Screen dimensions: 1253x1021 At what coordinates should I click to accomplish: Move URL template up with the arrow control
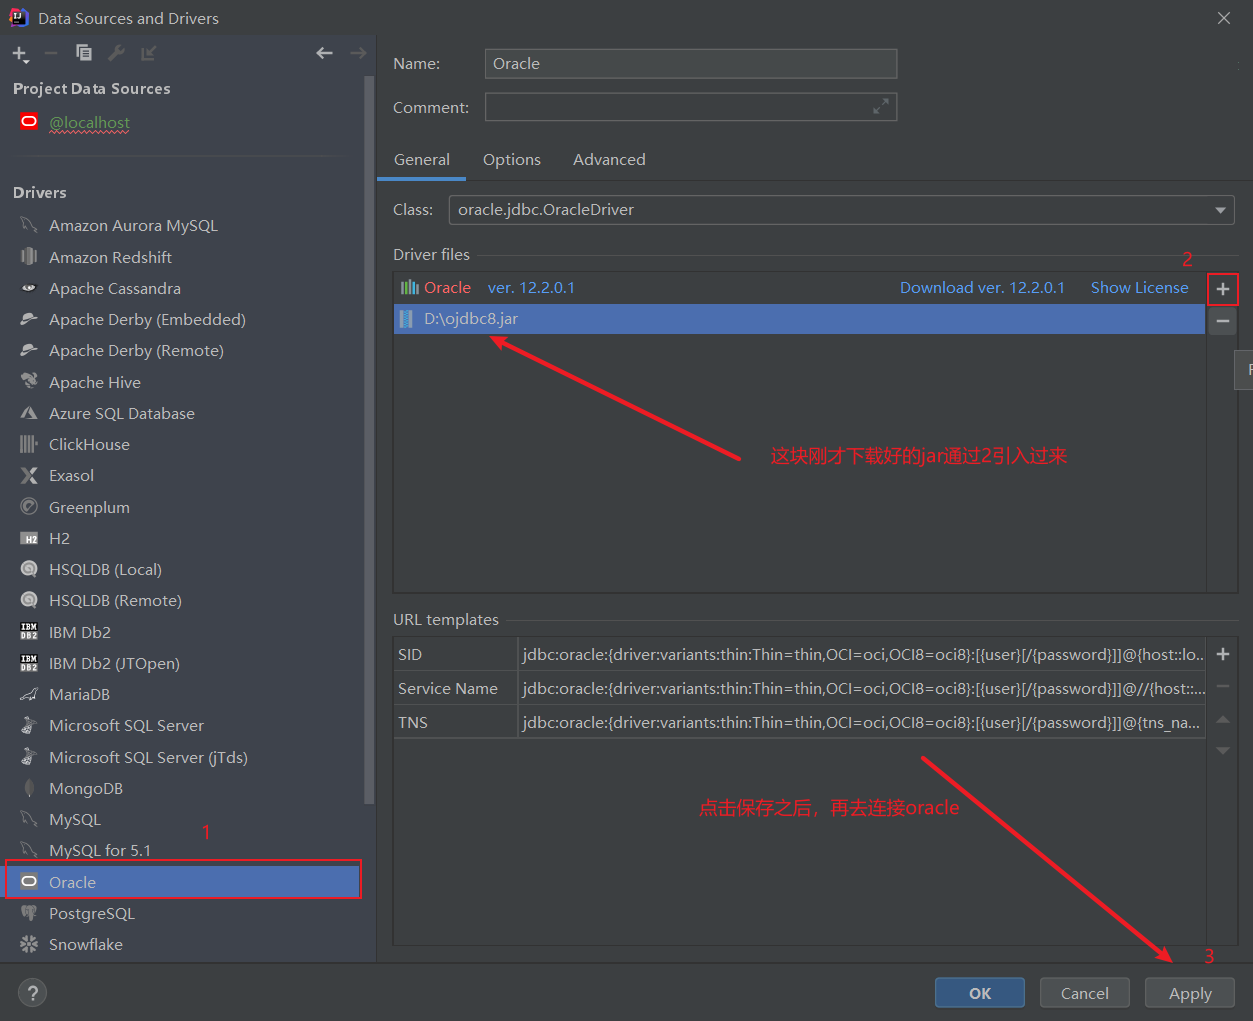(1222, 719)
